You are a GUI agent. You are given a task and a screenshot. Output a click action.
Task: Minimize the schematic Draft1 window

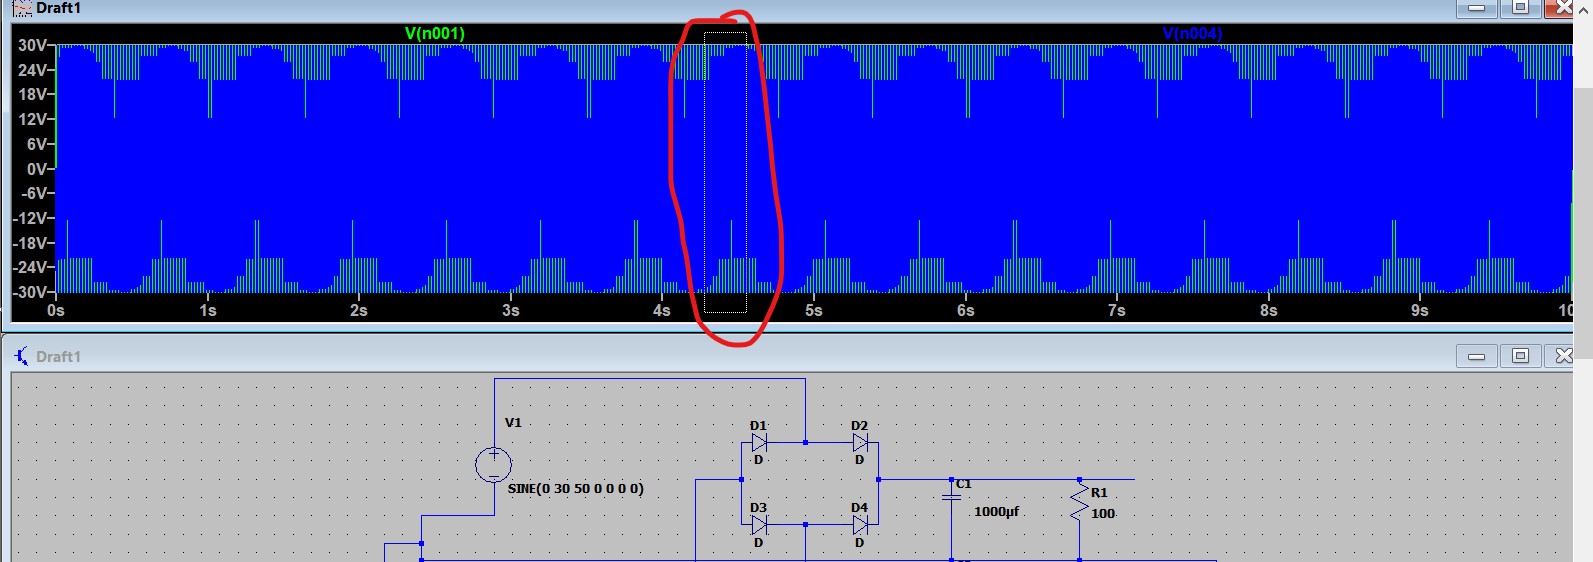(1477, 356)
